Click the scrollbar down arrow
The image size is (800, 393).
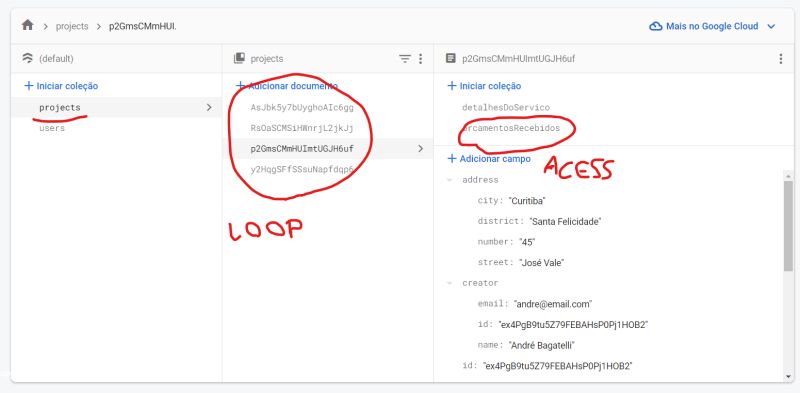coord(788,377)
